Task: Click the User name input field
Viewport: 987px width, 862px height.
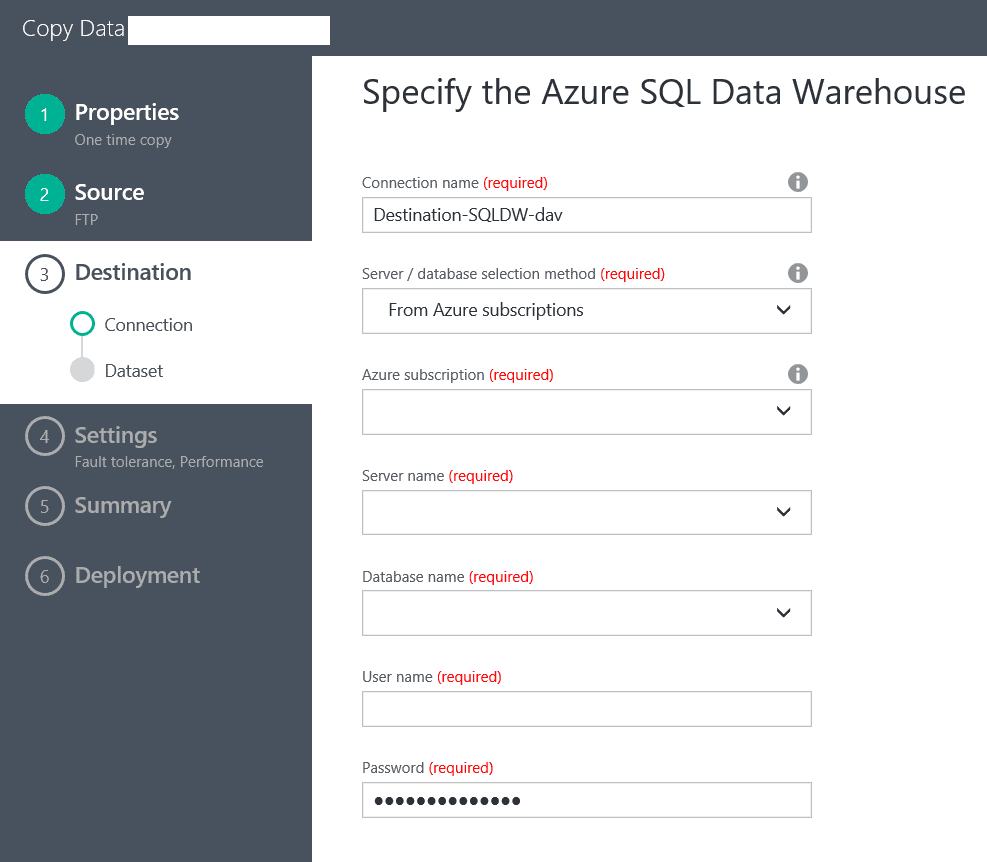Action: (587, 709)
